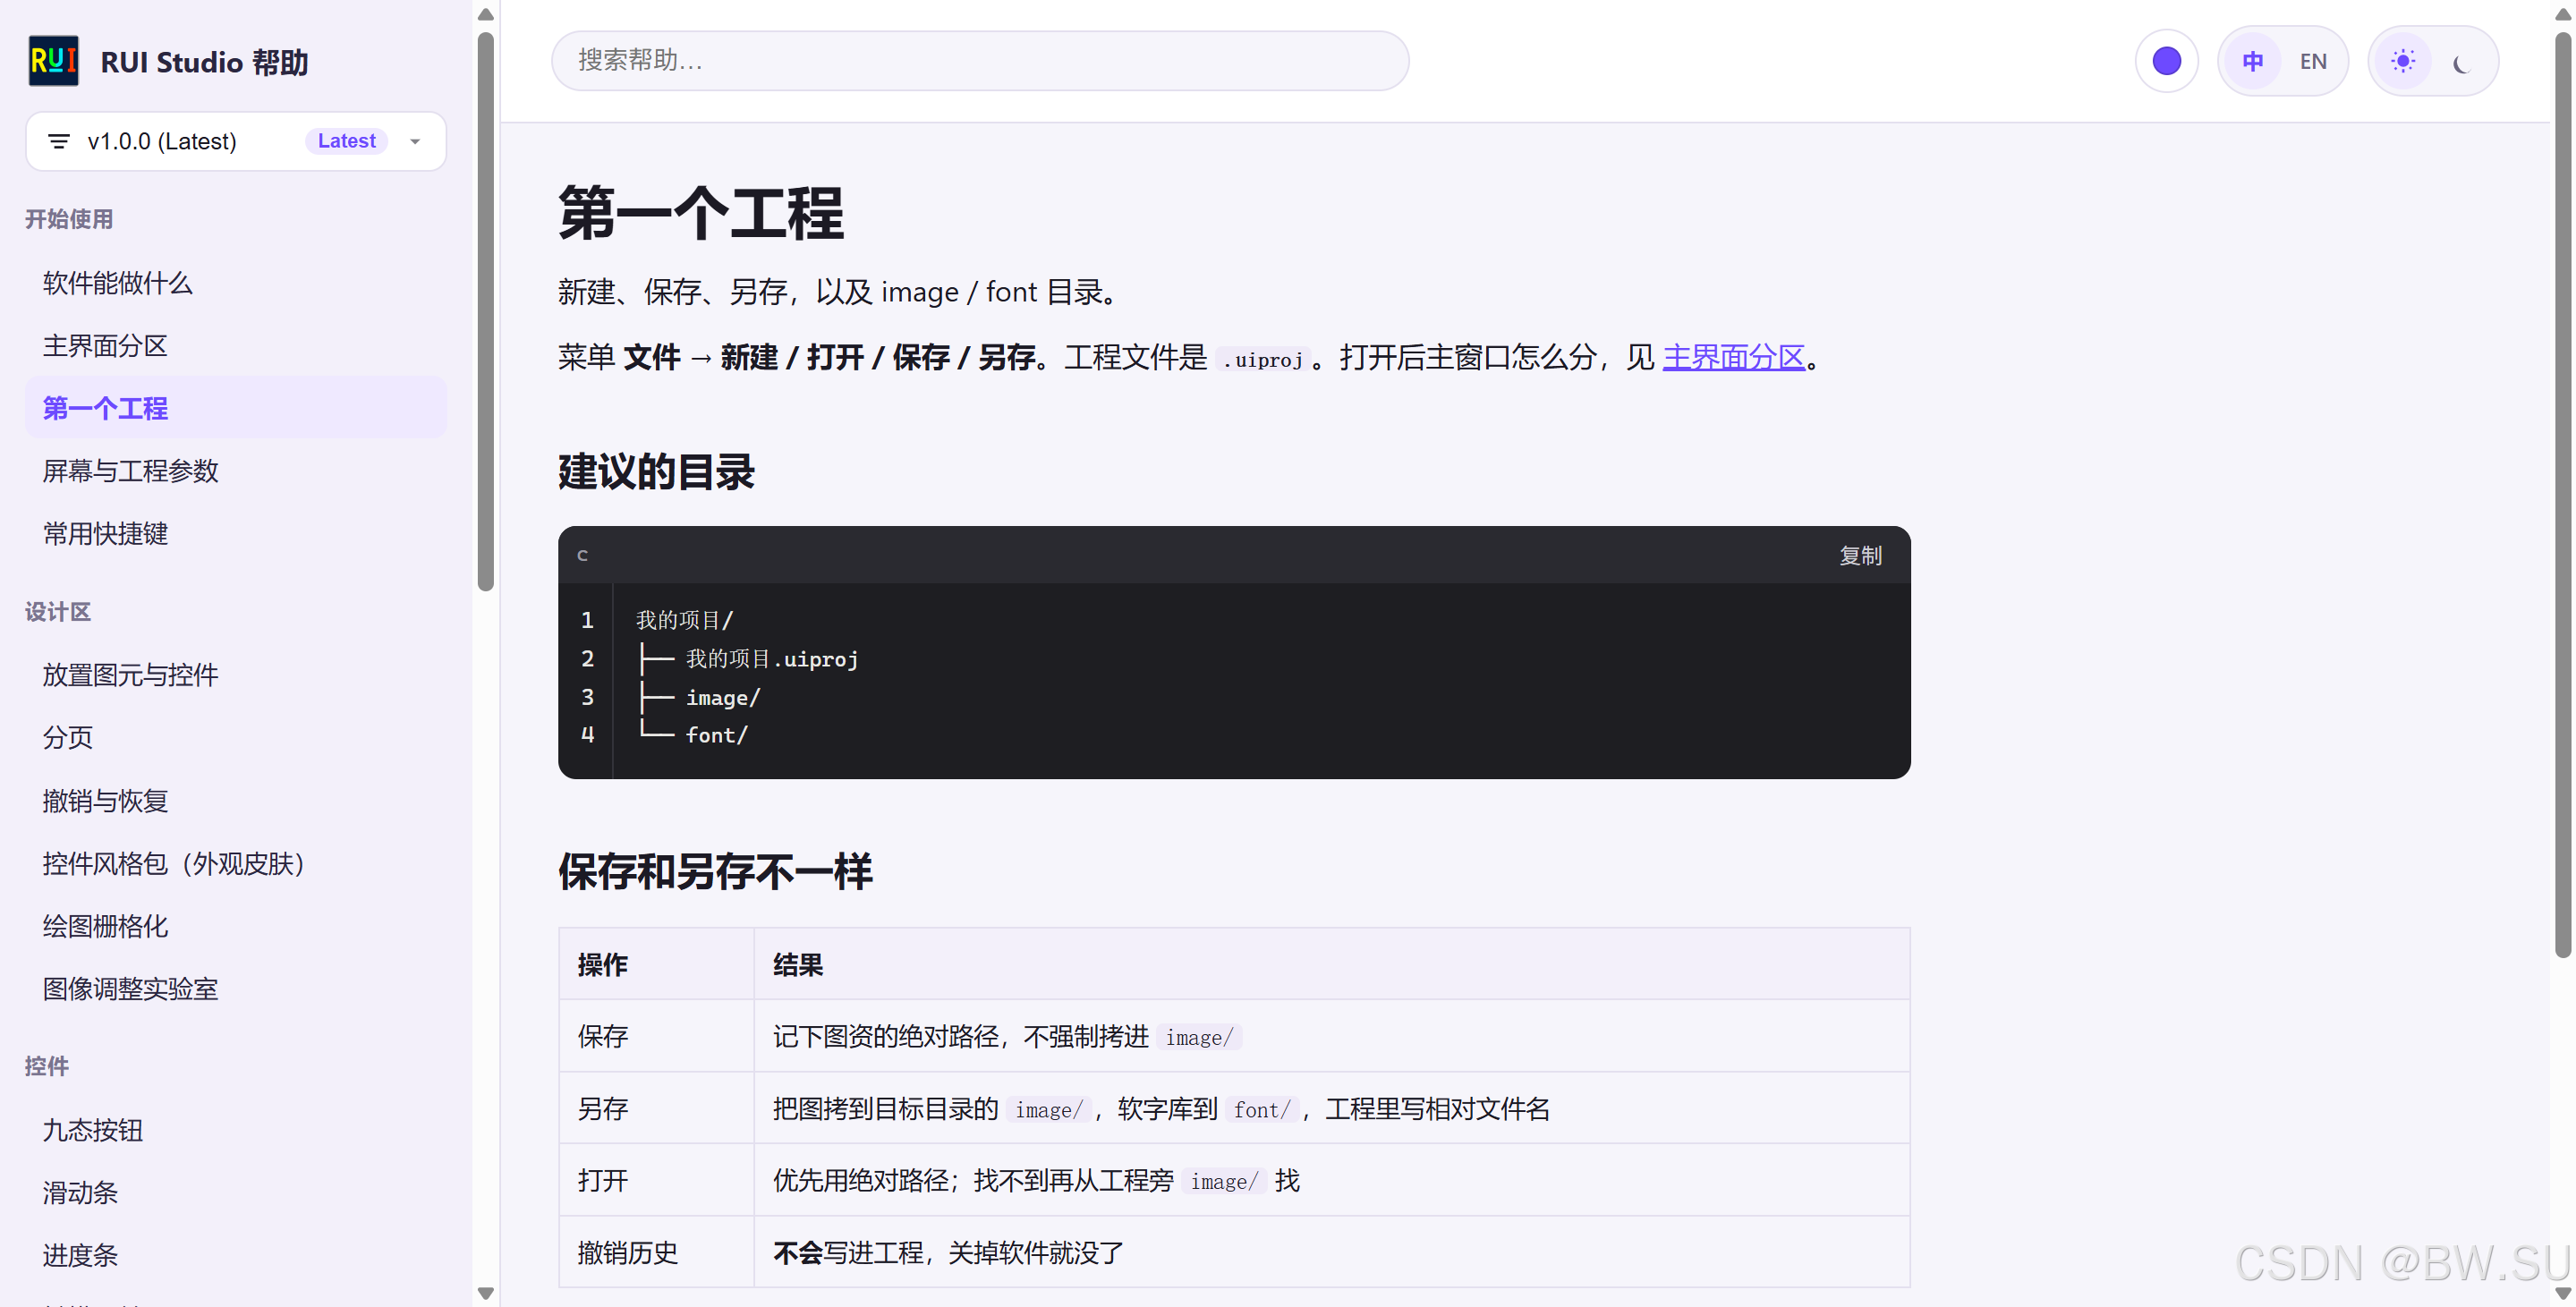
Task: Click the sidebar scrollbar up arrow
Action: [486, 14]
